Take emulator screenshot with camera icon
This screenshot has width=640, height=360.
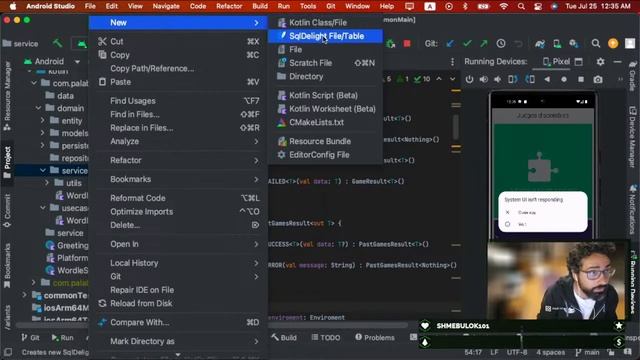598,79
